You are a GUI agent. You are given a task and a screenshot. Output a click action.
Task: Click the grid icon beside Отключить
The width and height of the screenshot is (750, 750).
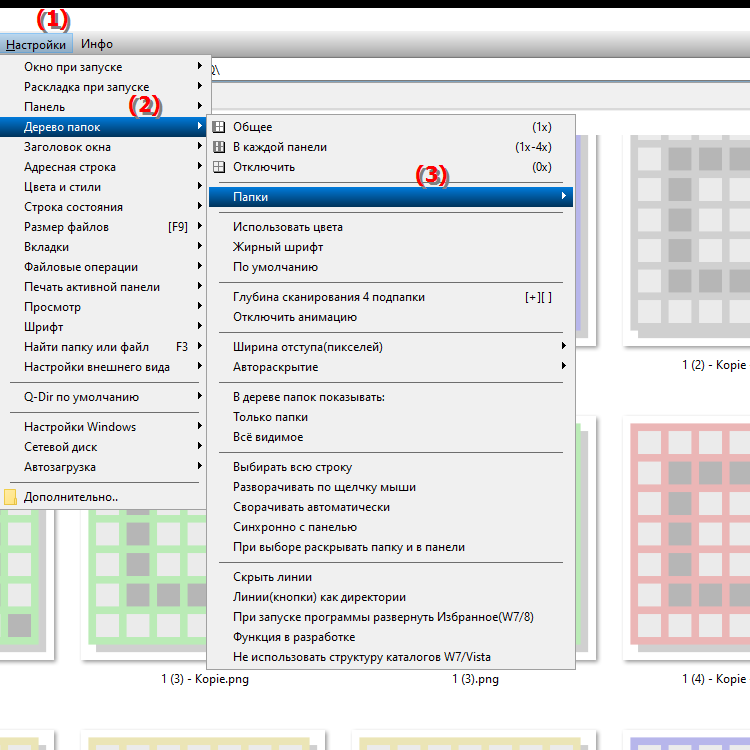(x=219, y=167)
